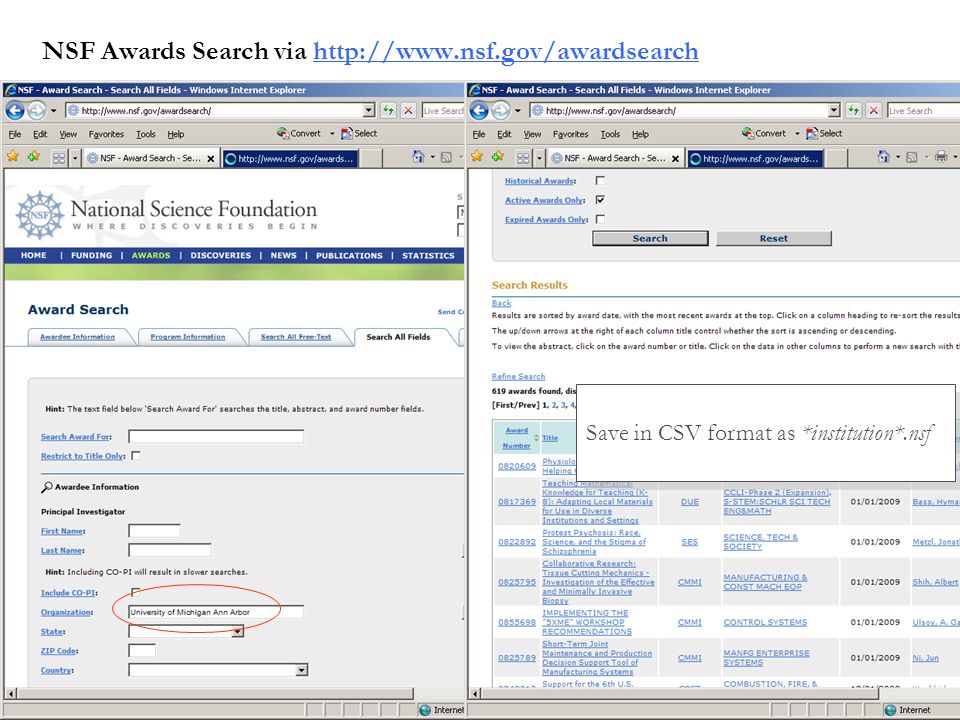Switch to Program Information tab
This screenshot has height=720, width=960.
[188, 337]
